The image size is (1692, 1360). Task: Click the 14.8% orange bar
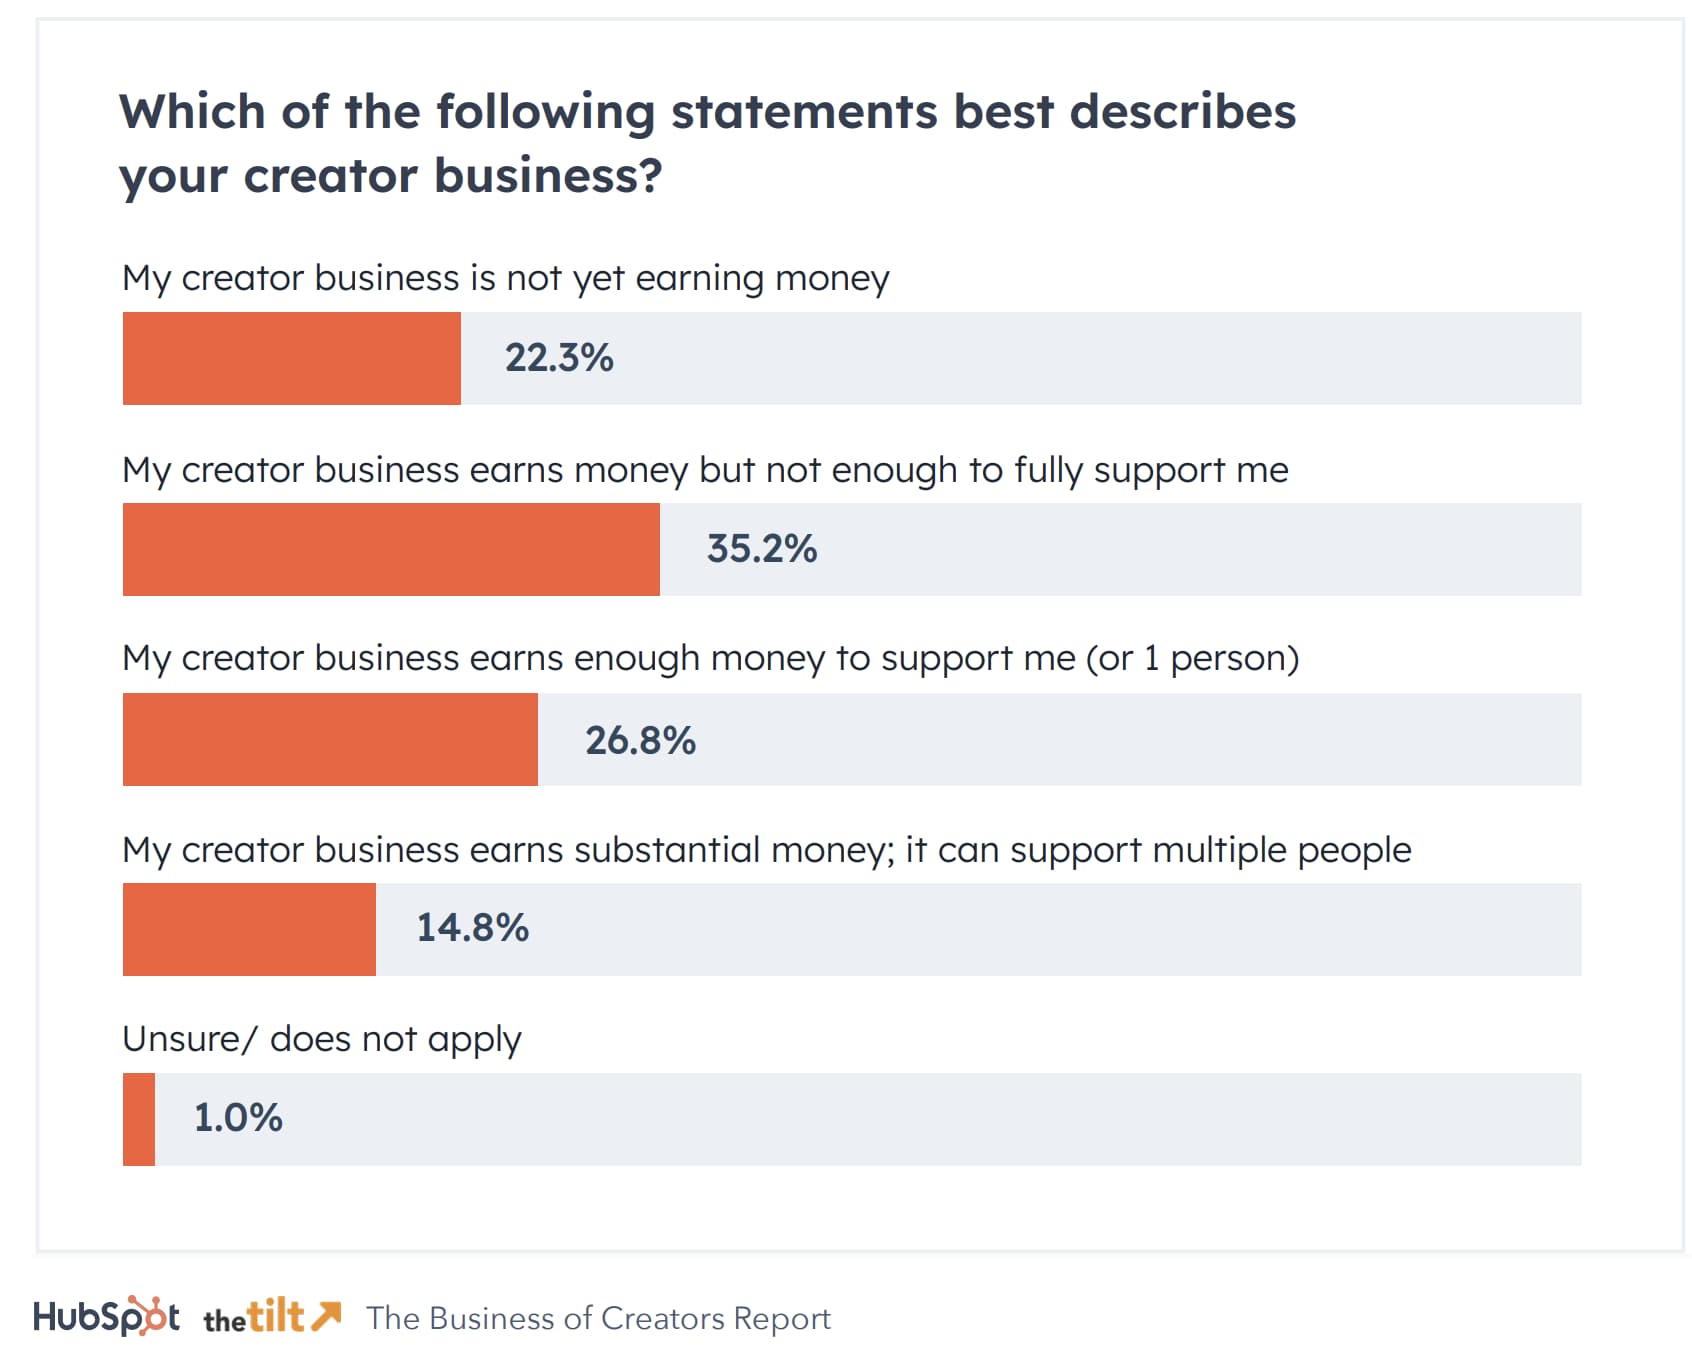click(x=249, y=929)
